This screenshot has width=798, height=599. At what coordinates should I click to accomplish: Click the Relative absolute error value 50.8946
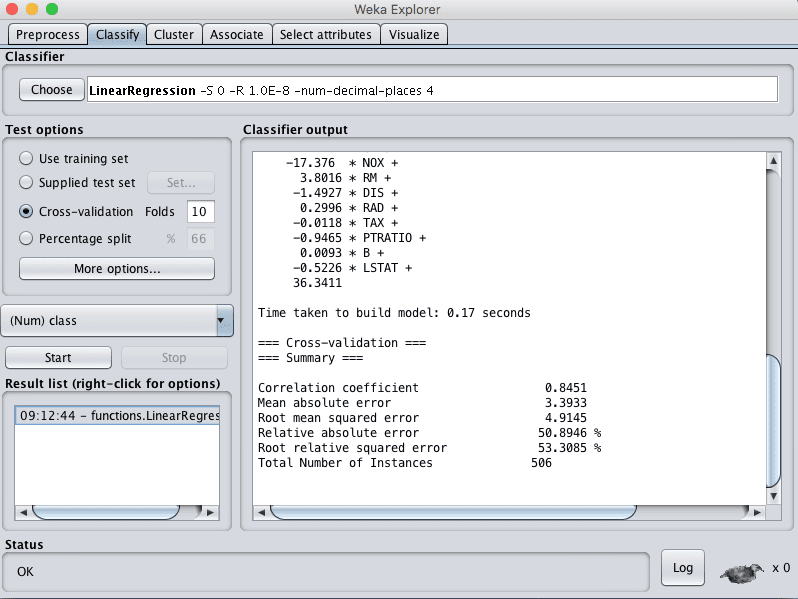(x=562, y=433)
